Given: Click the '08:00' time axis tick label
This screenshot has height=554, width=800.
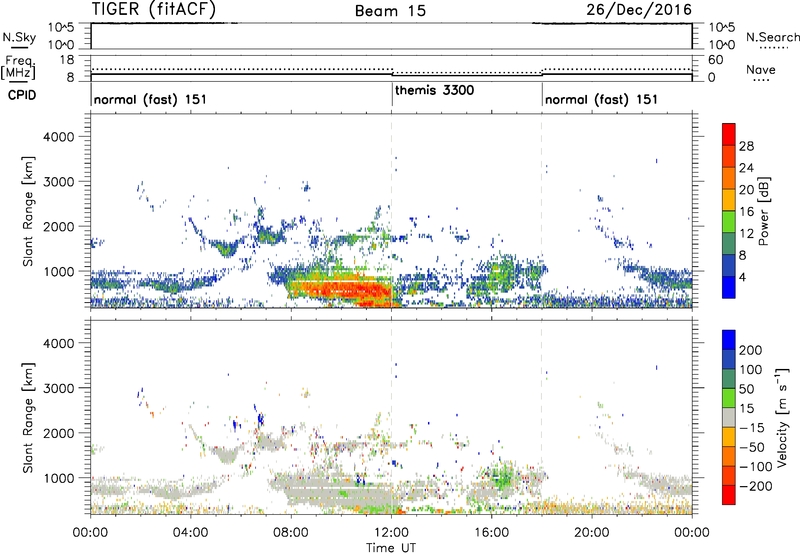Looking at the screenshot, I should tap(291, 533).
